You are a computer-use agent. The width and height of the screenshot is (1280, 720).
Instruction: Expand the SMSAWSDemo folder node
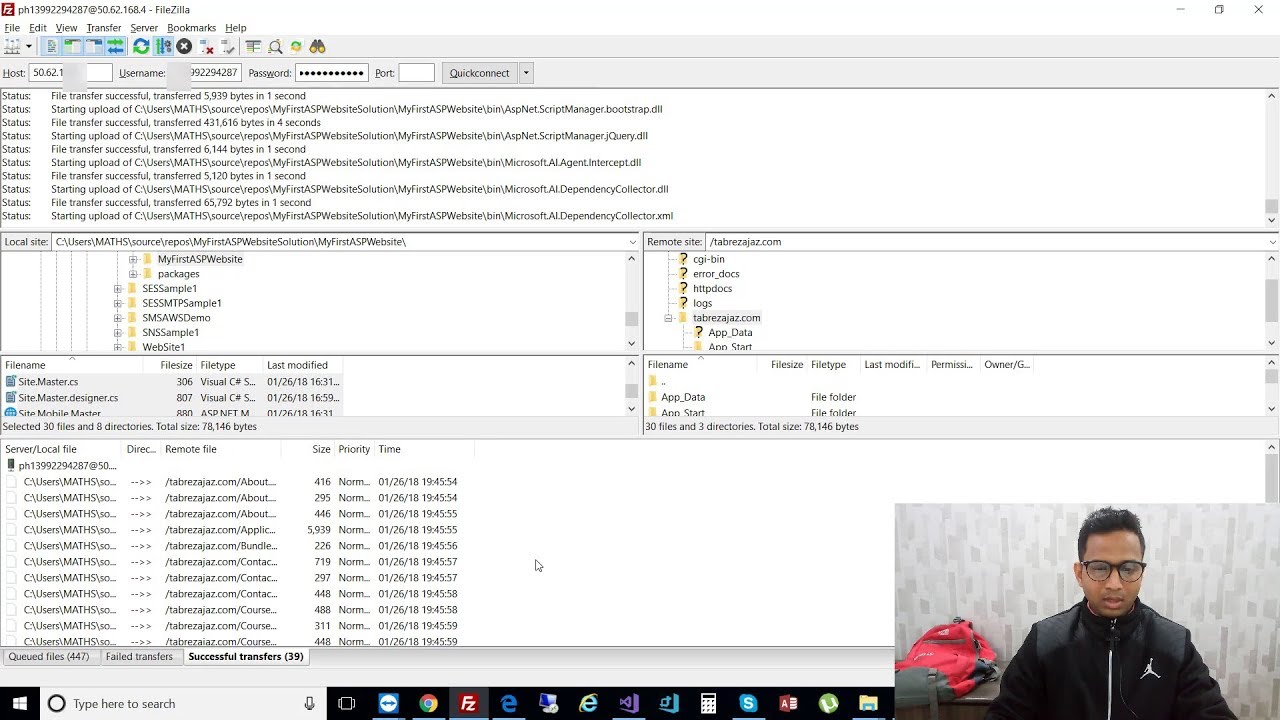pos(118,318)
